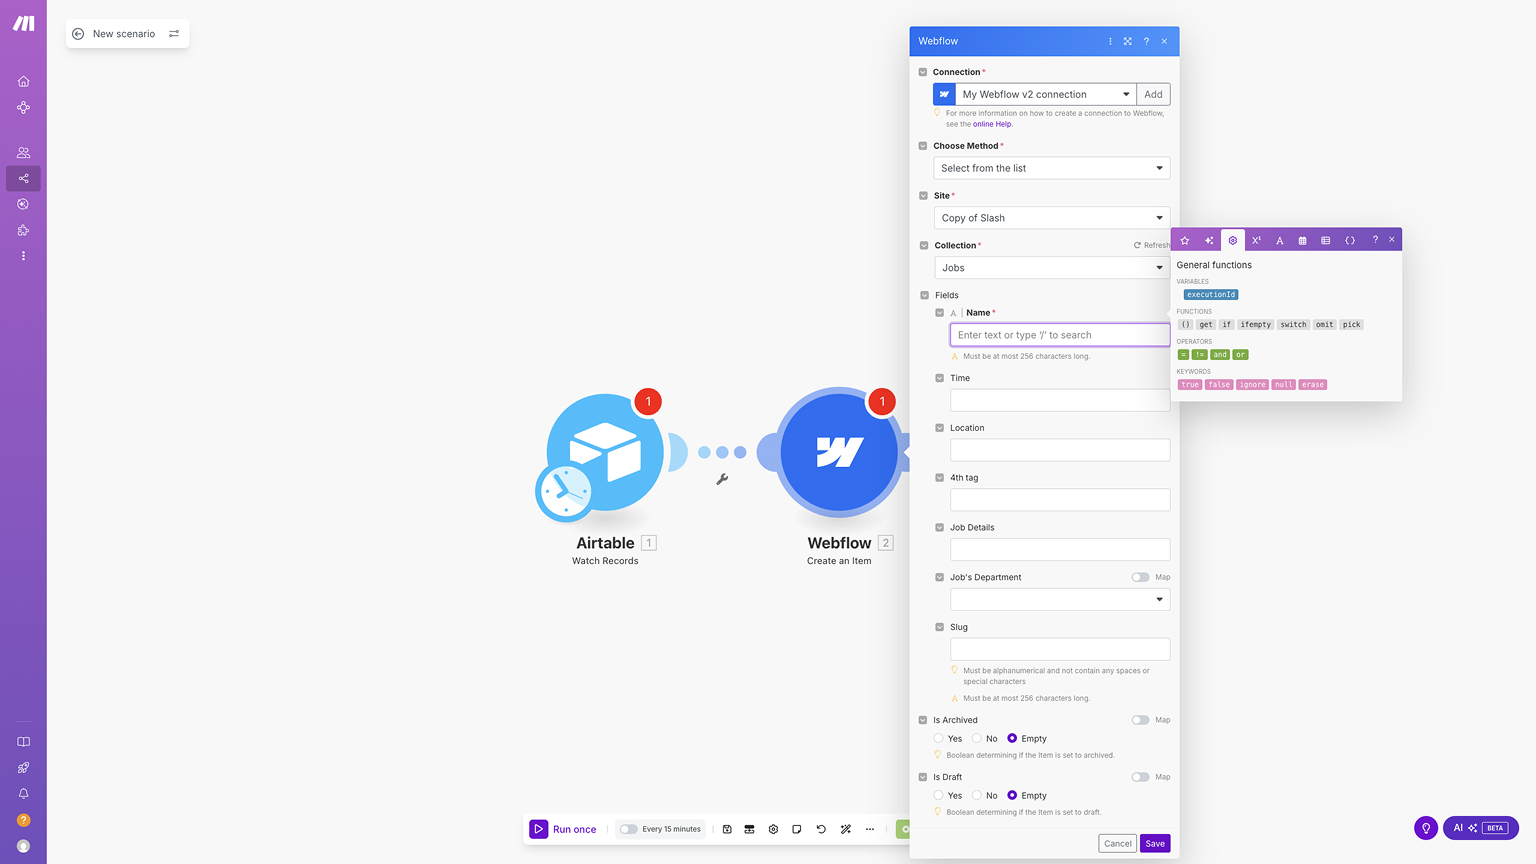Viewport: 1536px width, 864px height.
Task: Click Refresh next to Collection
Action: point(1152,245)
